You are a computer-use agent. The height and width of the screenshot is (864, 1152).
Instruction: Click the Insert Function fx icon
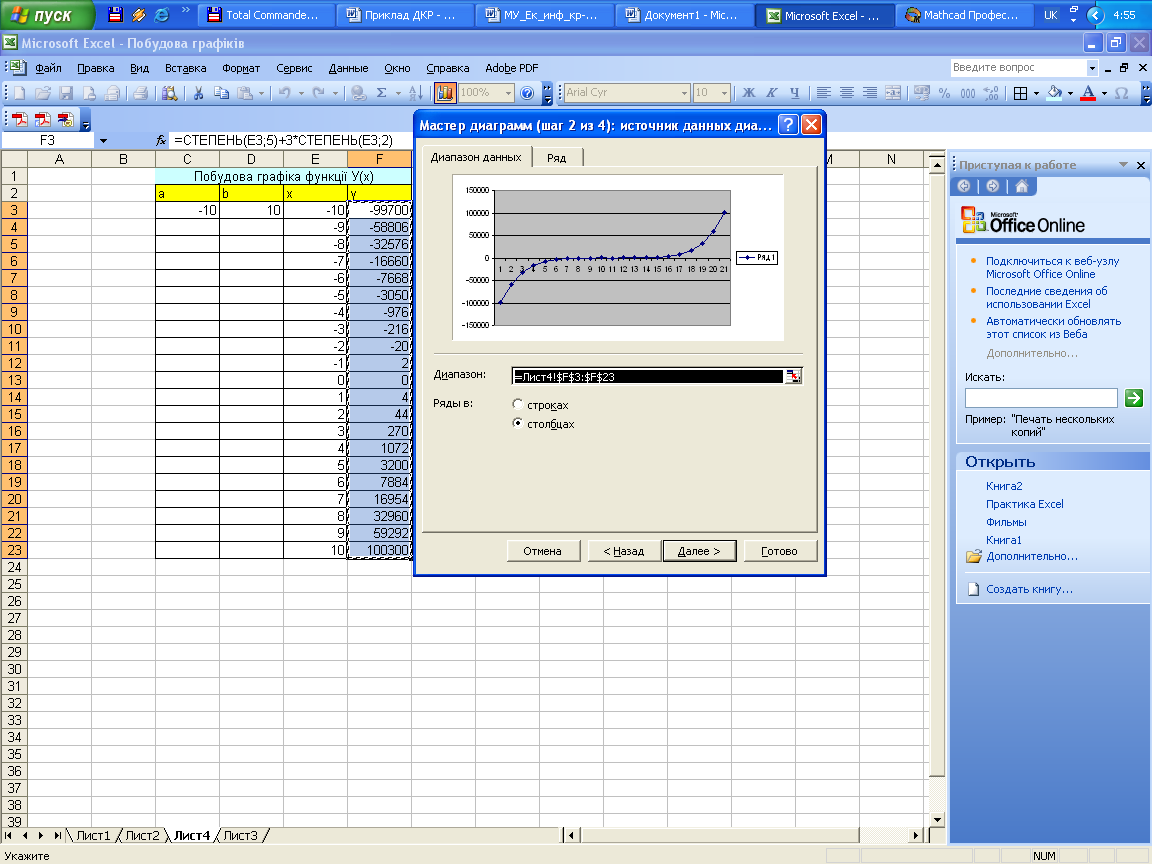tap(161, 140)
